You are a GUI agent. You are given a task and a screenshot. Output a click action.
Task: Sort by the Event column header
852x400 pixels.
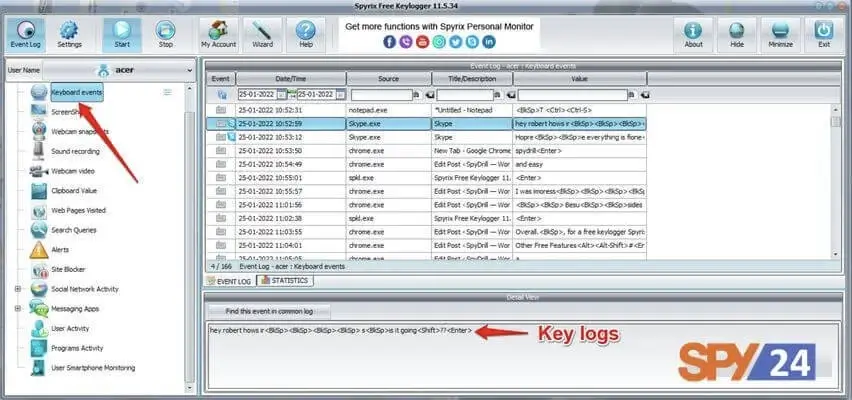coord(221,78)
